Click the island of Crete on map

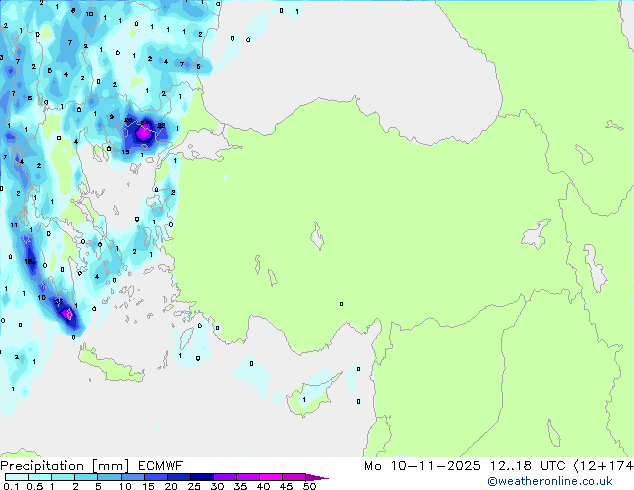point(110,365)
